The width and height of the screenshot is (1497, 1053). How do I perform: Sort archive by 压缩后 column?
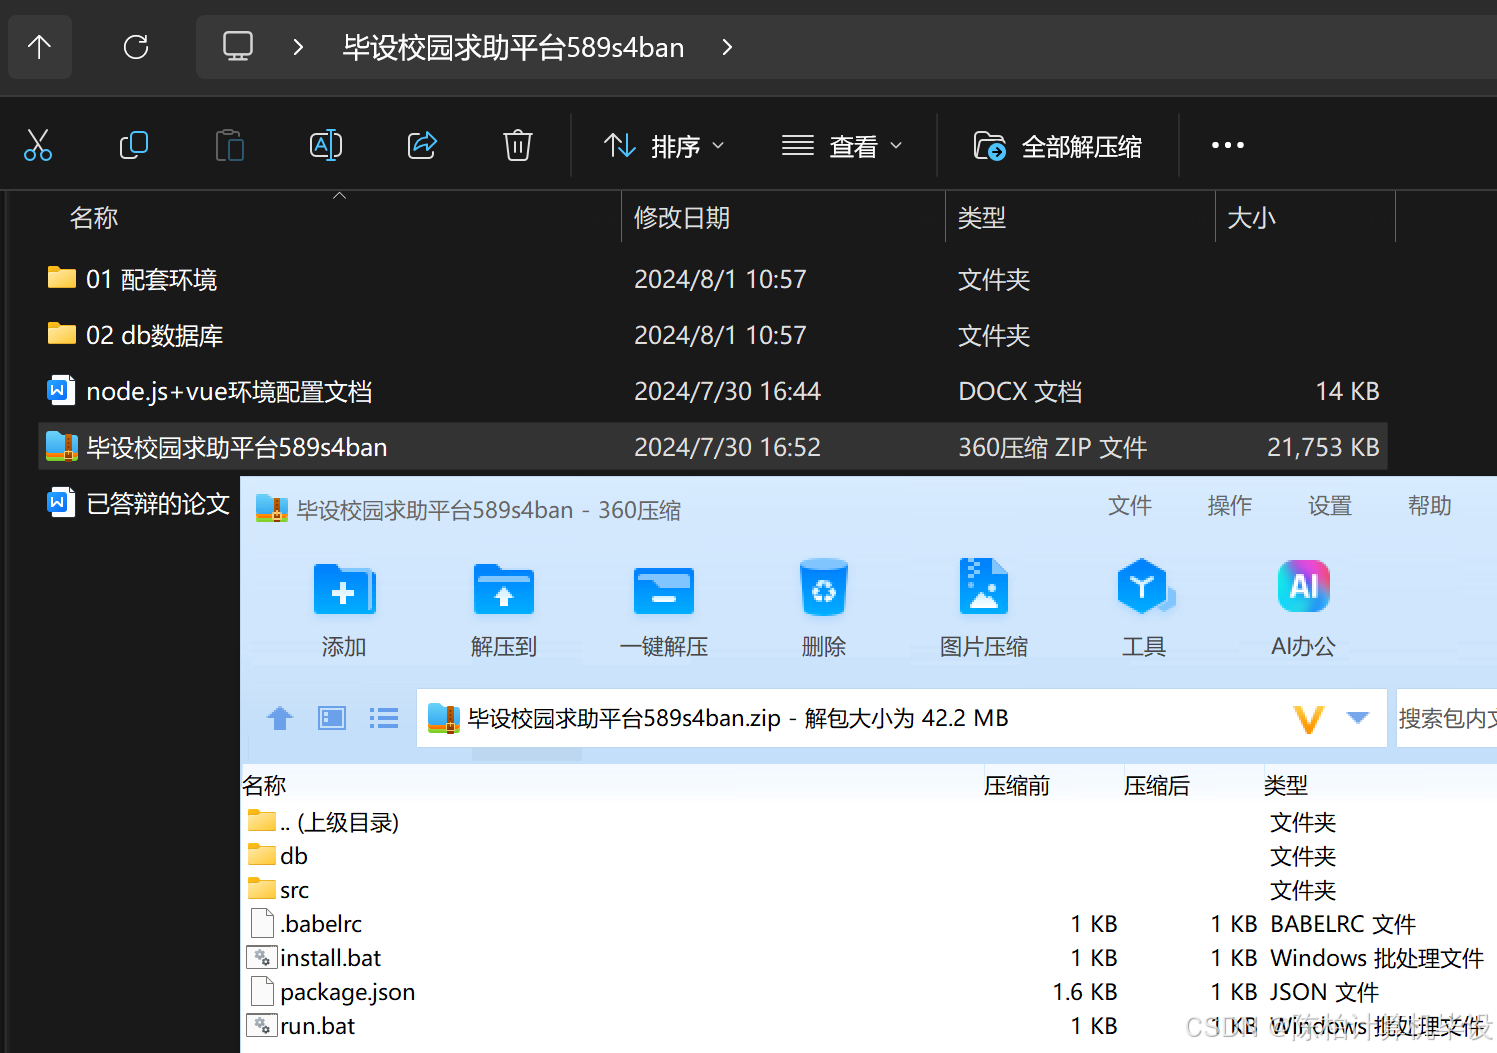point(1157,785)
